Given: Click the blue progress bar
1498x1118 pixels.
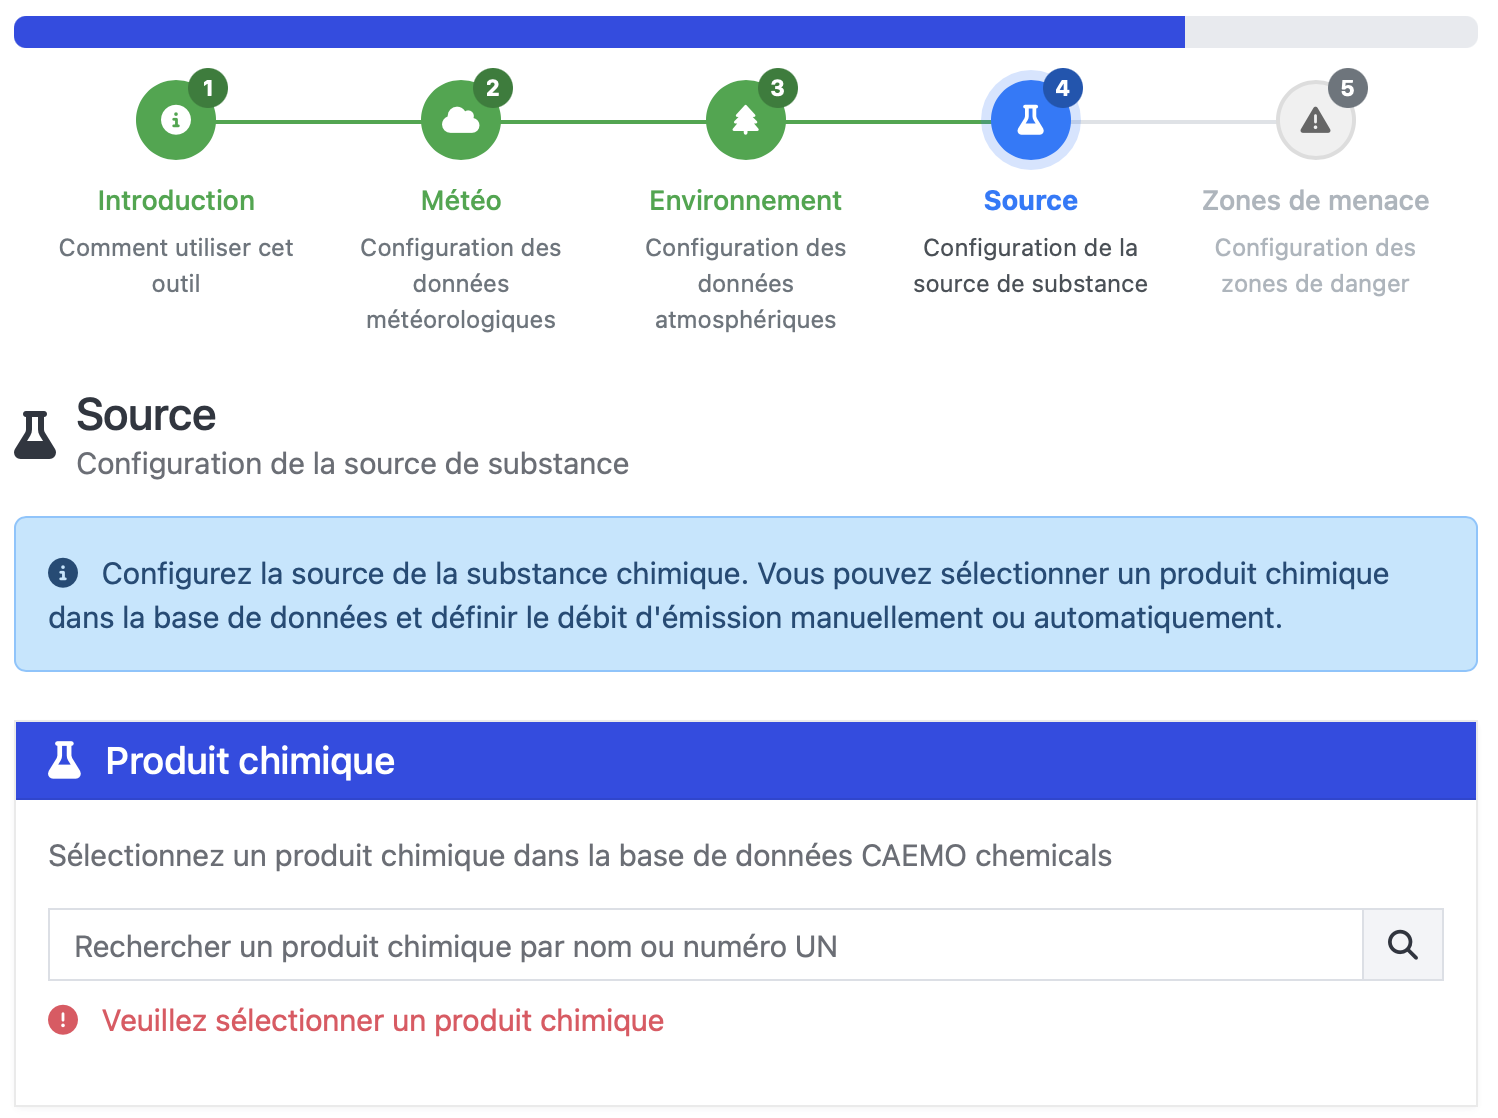Looking at the screenshot, I should pos(600,32).
